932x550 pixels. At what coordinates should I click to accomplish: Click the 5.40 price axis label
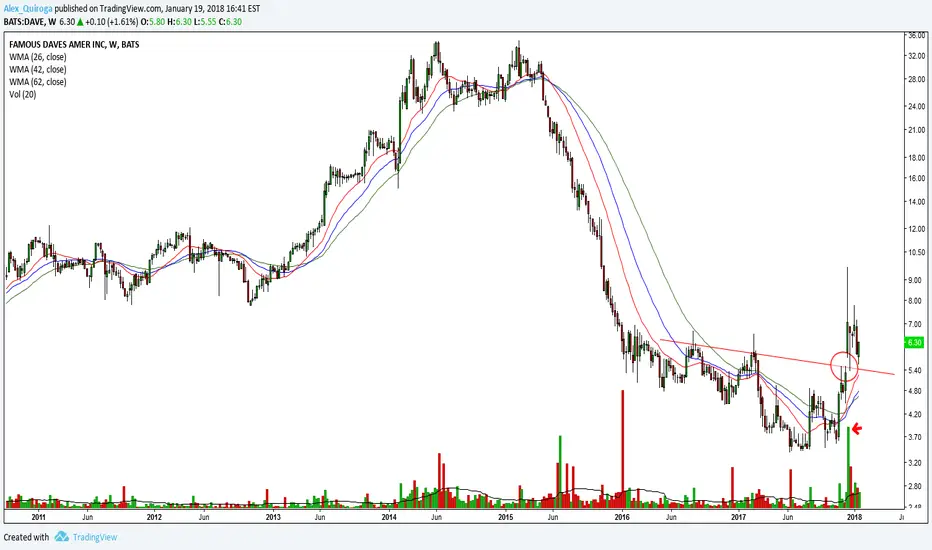(915, 370)
